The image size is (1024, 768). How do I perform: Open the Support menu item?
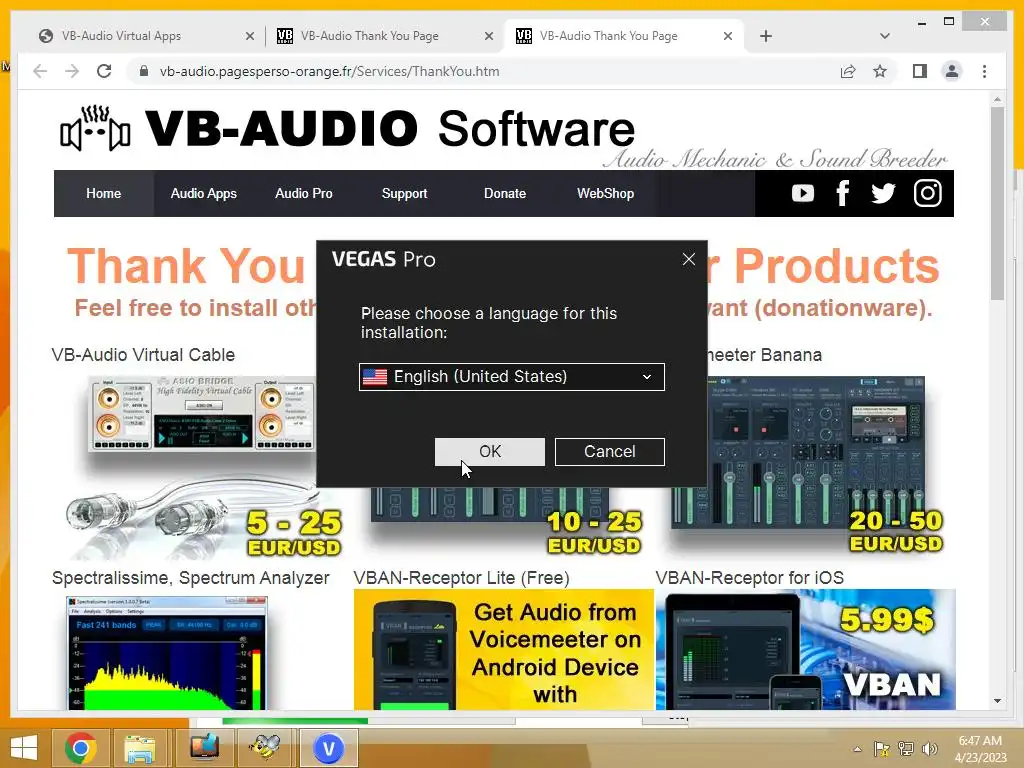click(x=404, y=193)
